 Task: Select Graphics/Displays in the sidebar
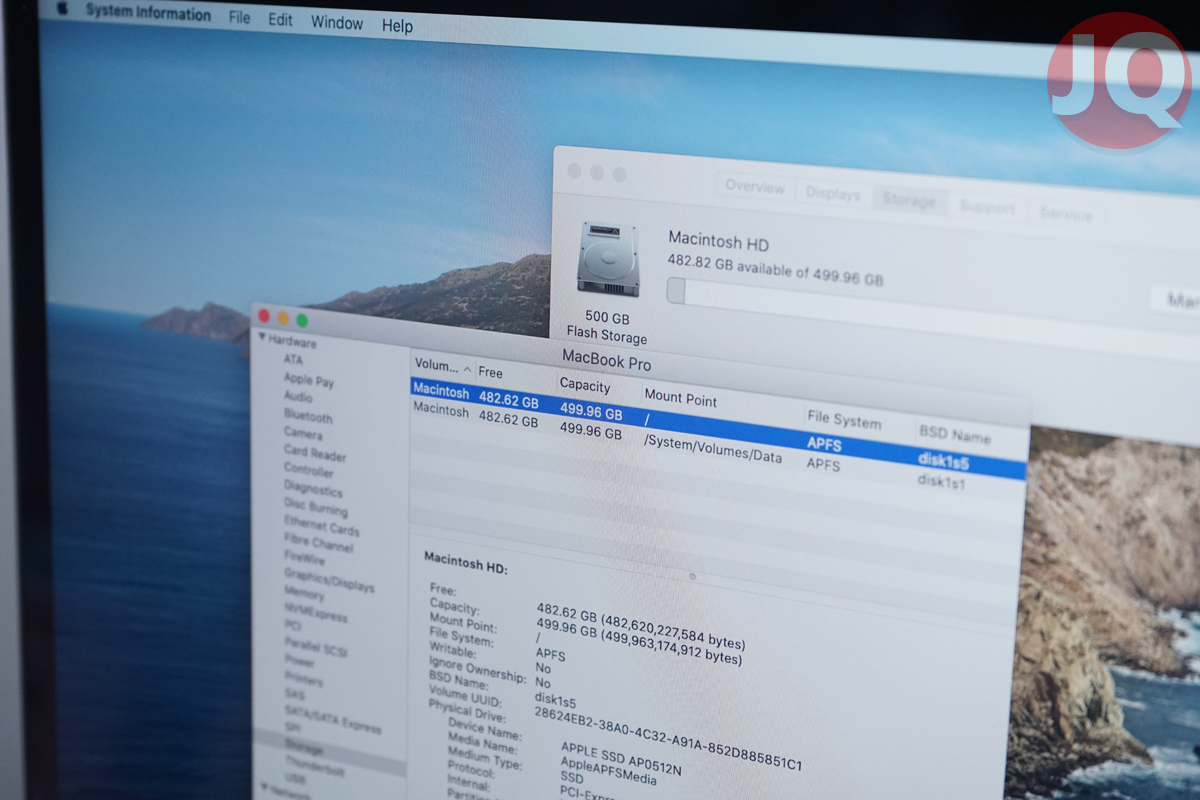point(329,582)
